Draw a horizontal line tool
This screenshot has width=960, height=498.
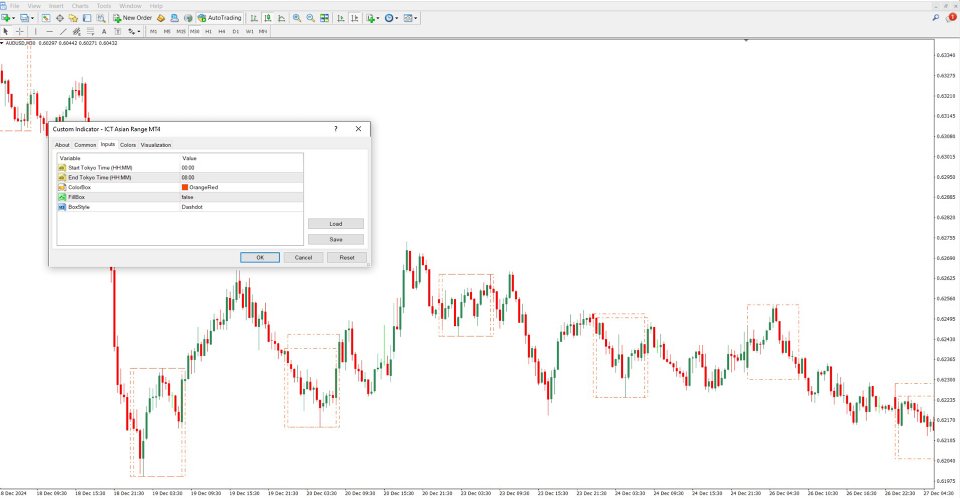click(x=50, y=31)
